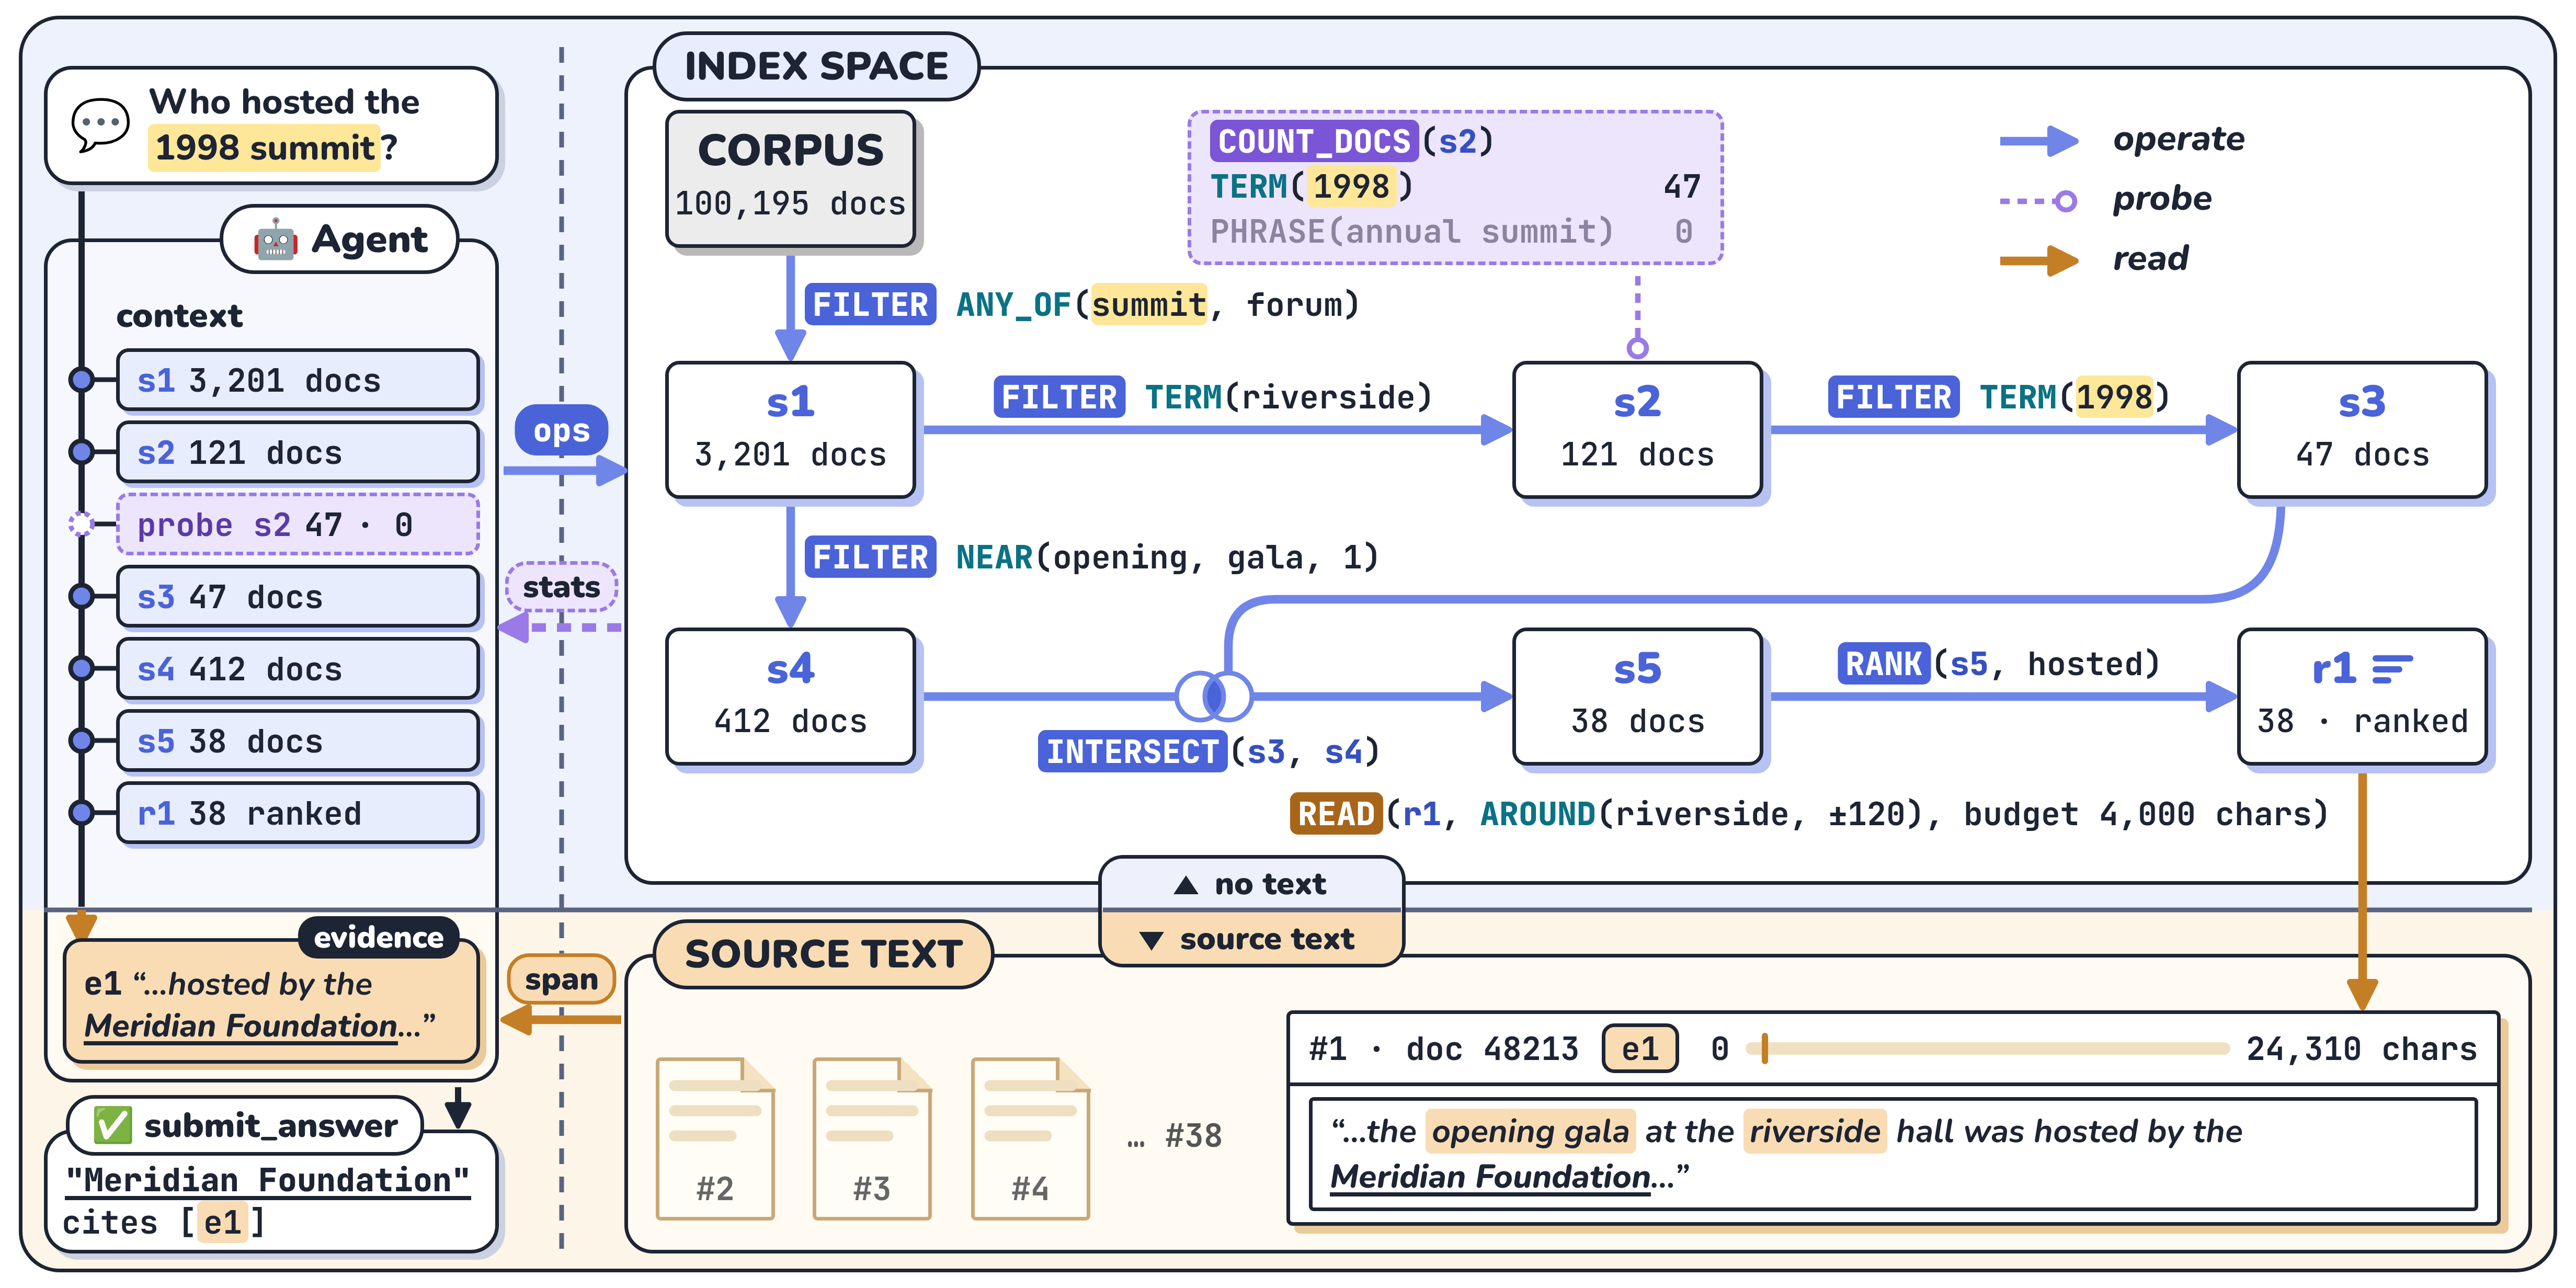Click the READ operation tag

point(1336,814)
